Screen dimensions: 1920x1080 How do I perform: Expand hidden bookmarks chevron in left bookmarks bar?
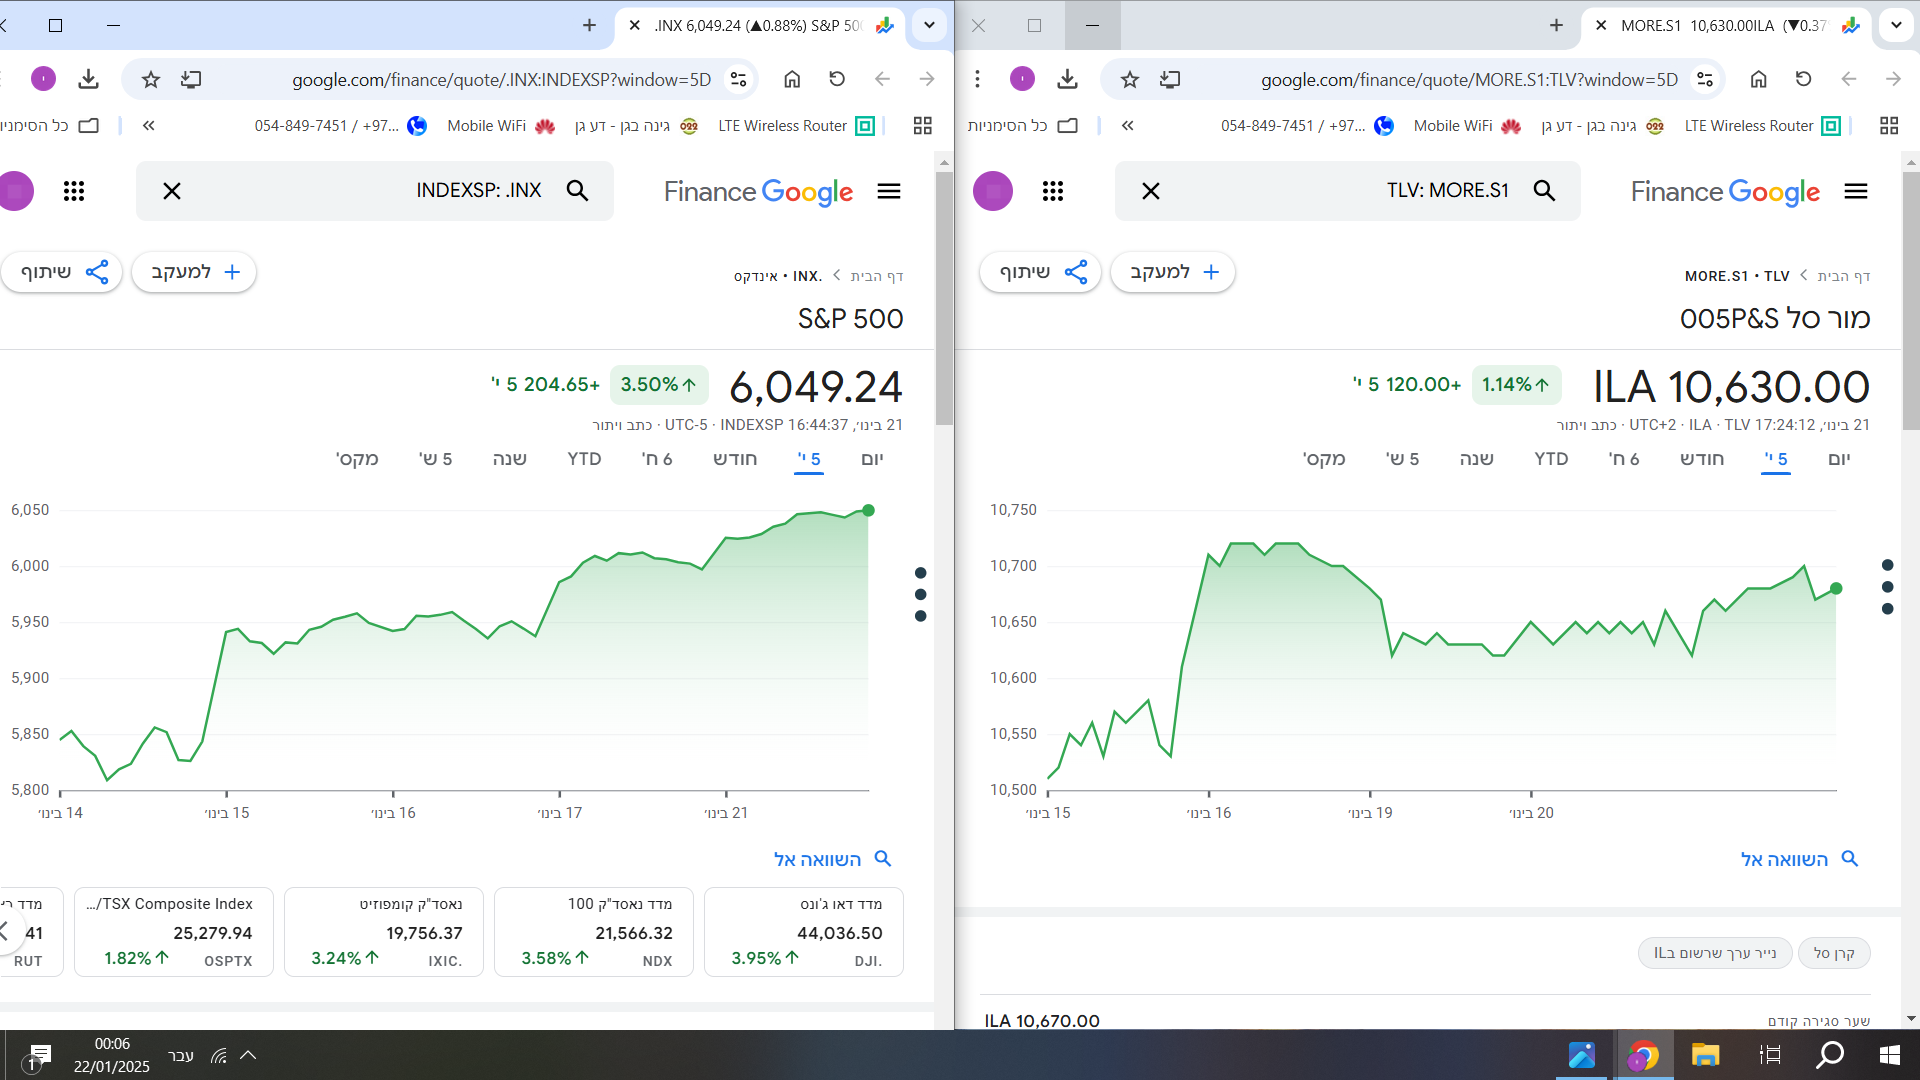pyautogui.click(x=149, y=126)
